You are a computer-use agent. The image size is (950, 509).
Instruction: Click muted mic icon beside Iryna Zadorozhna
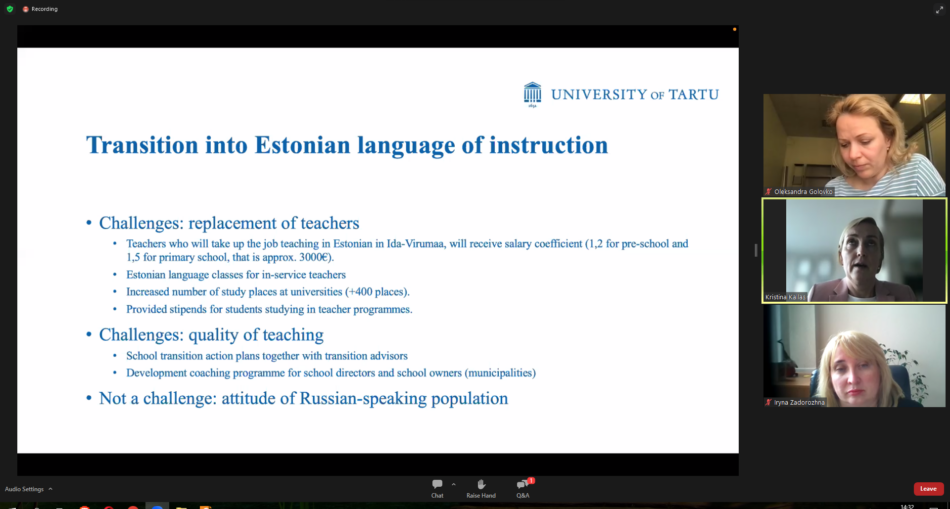769,402
